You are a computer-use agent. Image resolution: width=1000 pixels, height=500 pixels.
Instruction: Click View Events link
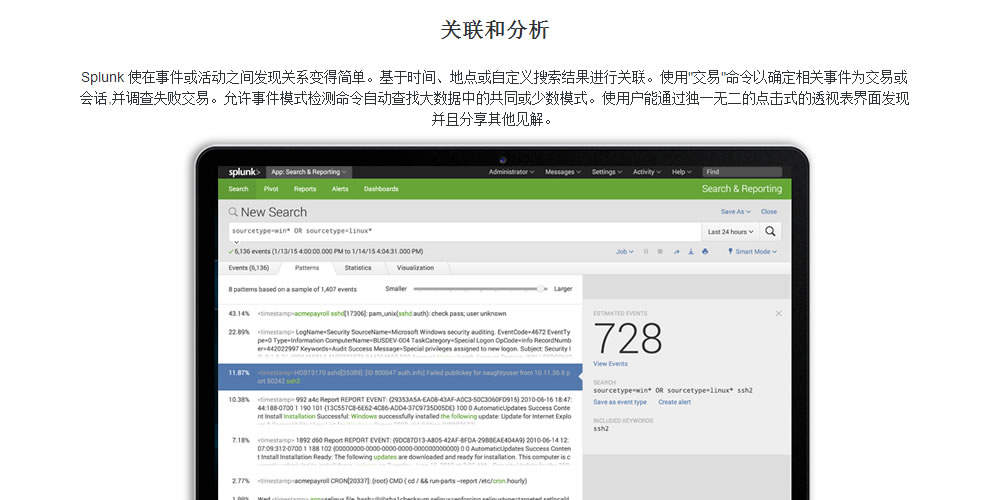pyautogui.click(x=610, y=364)
